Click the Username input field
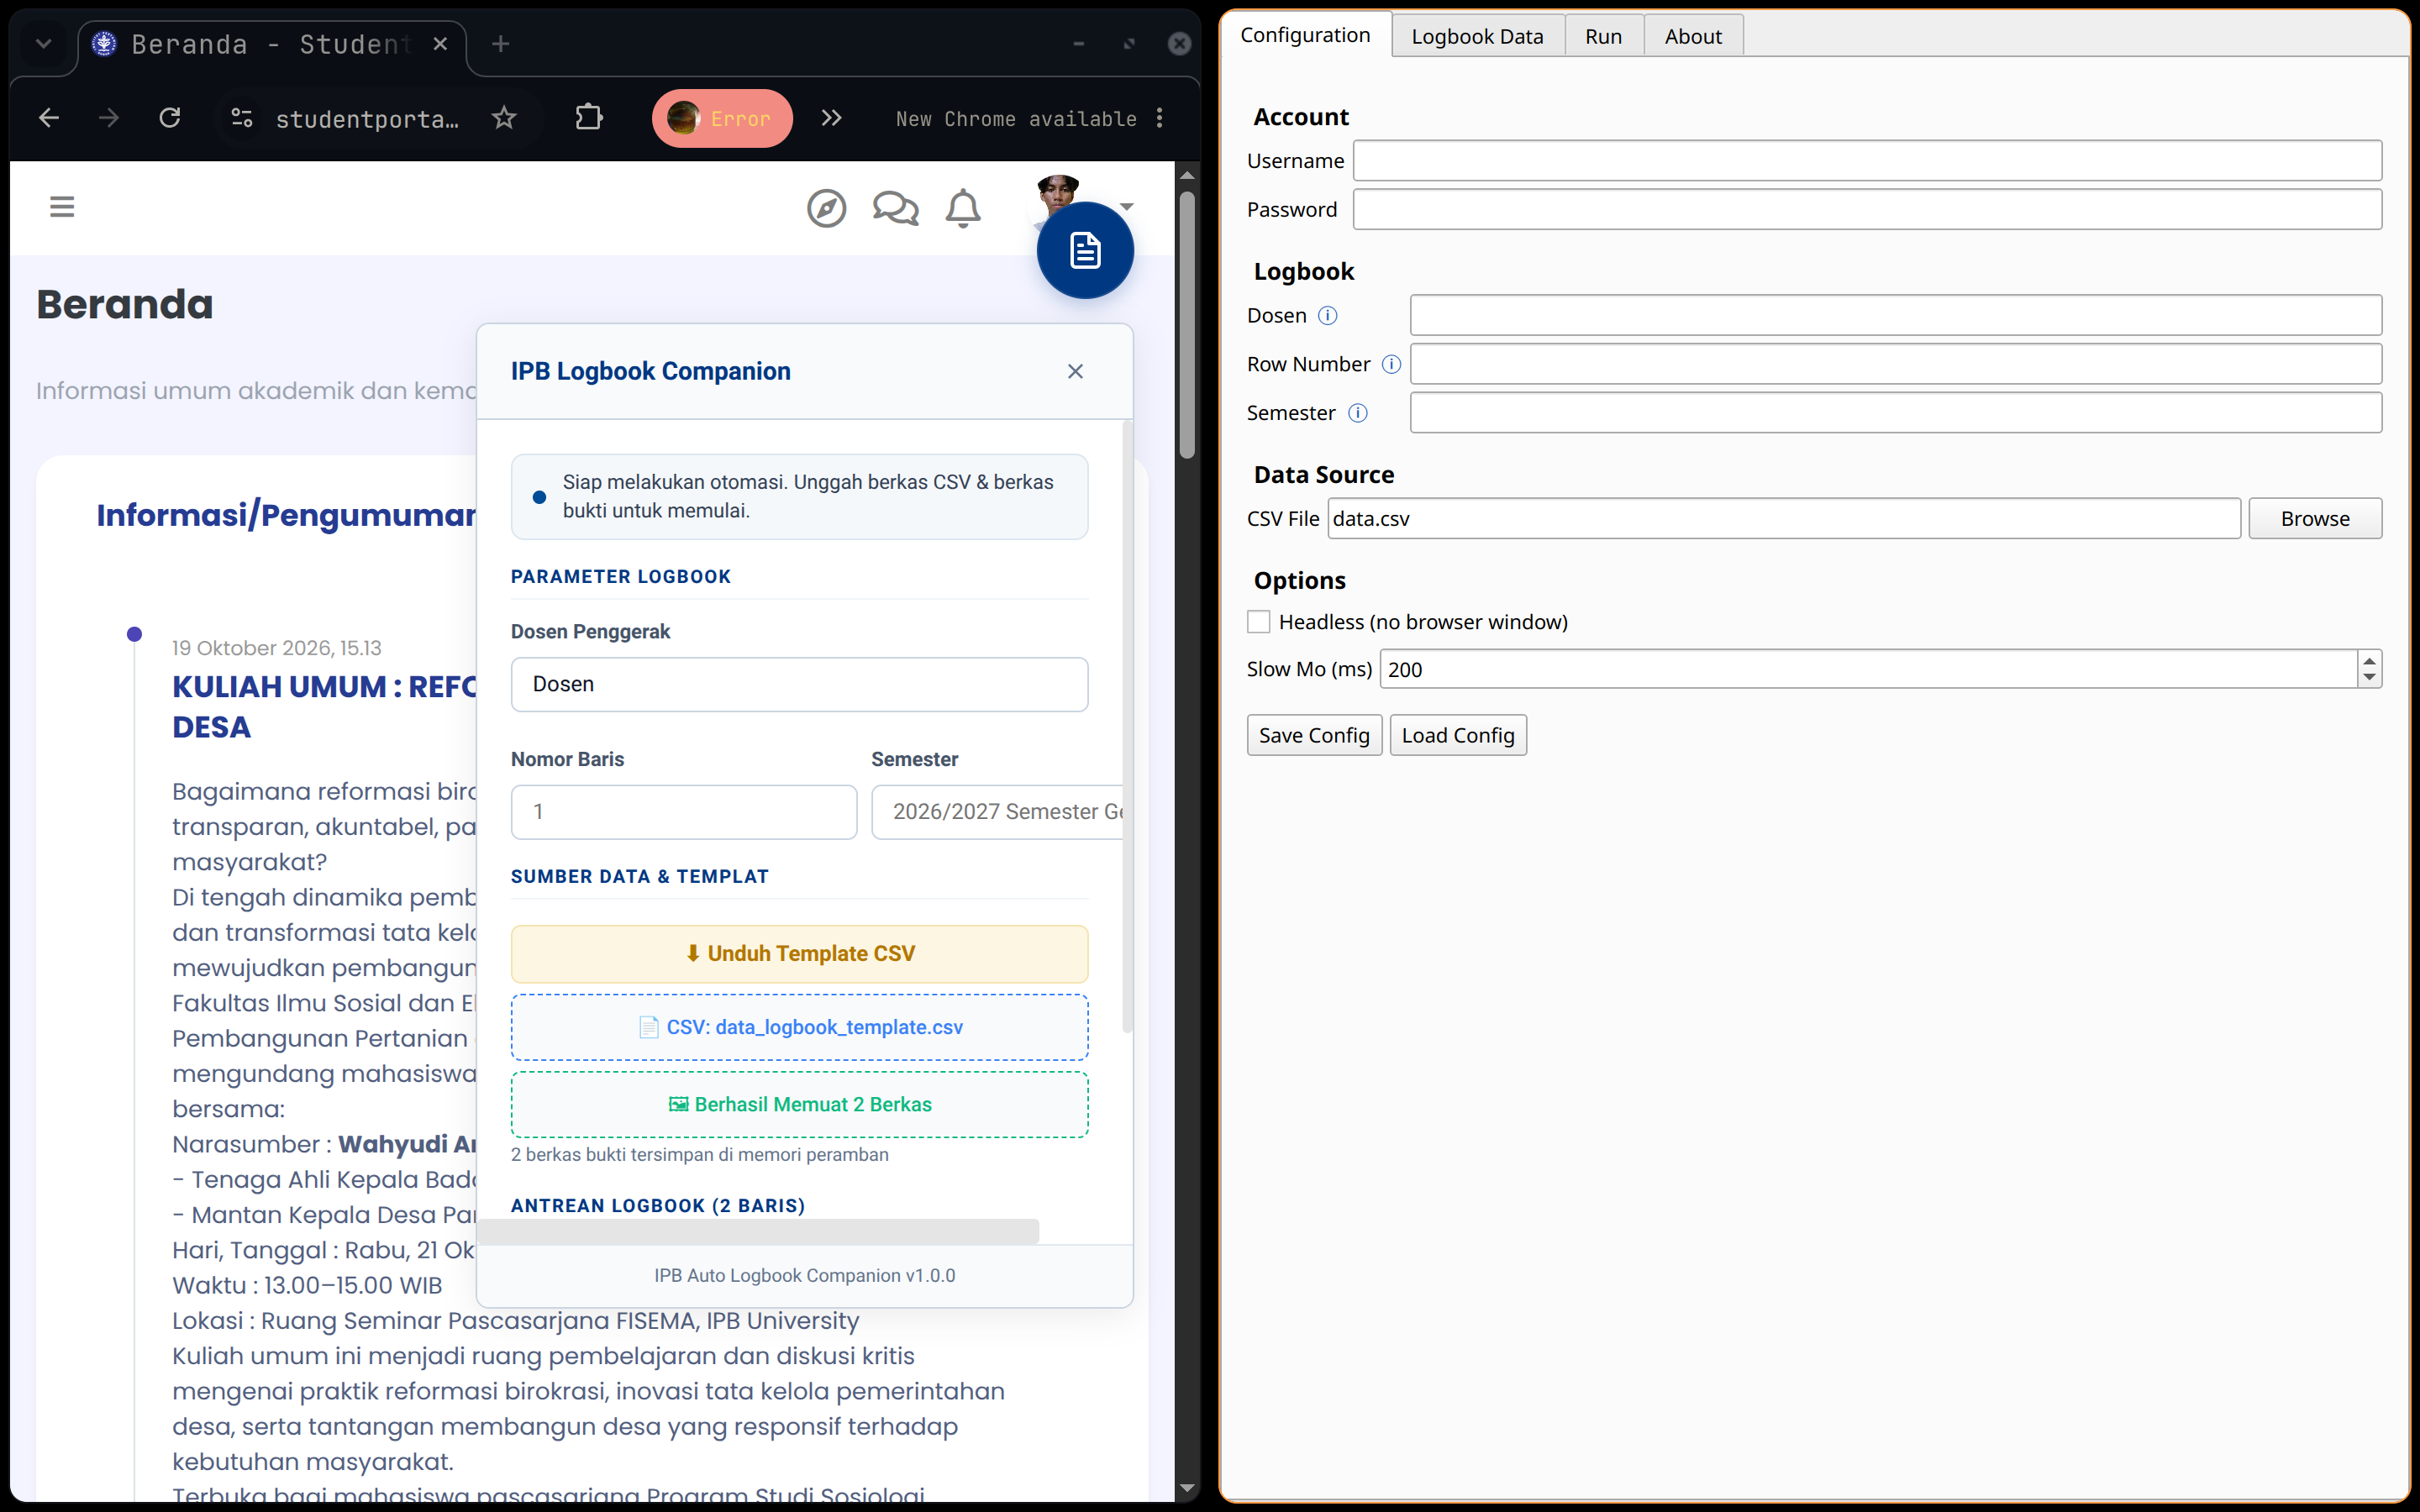 1867,160
